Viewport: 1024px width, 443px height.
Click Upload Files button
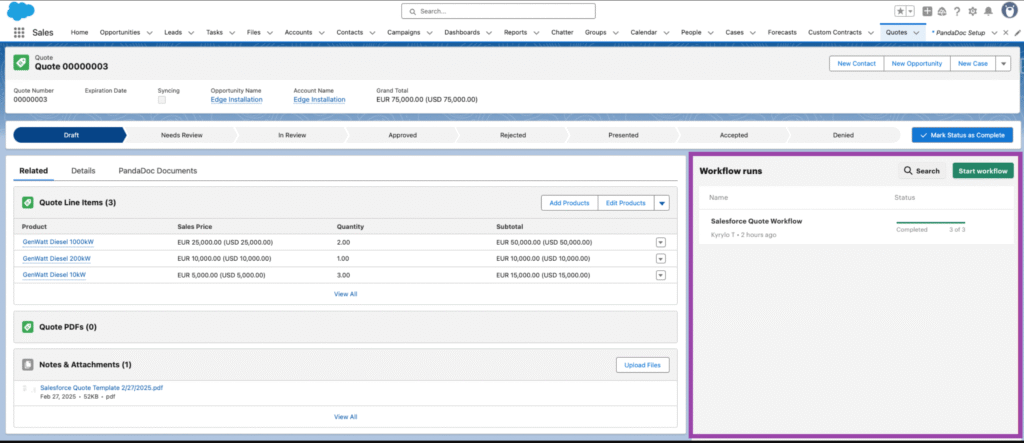point(643,365)
